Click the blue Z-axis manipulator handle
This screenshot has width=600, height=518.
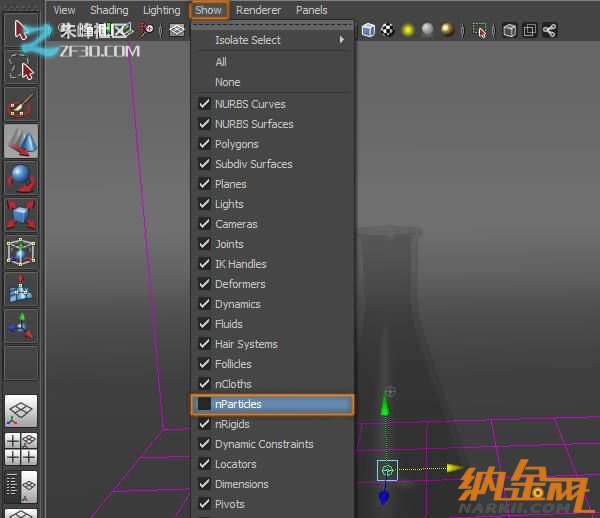coord(383,497)
